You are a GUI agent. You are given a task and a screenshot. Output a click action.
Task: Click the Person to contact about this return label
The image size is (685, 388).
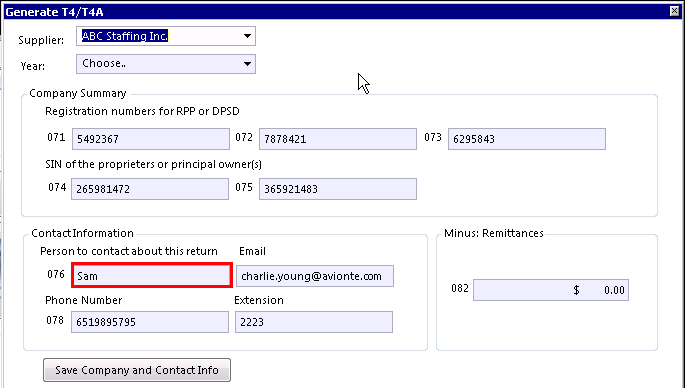tap(129, 251)
